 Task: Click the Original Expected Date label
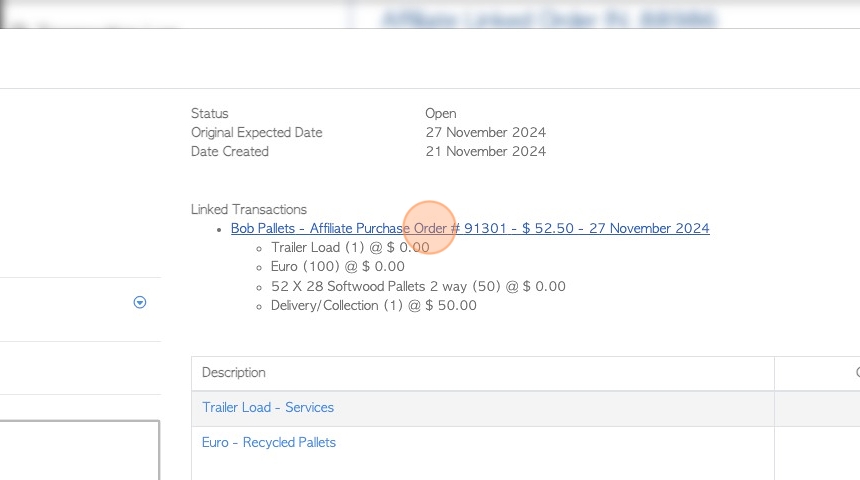(x=257, y=133)
